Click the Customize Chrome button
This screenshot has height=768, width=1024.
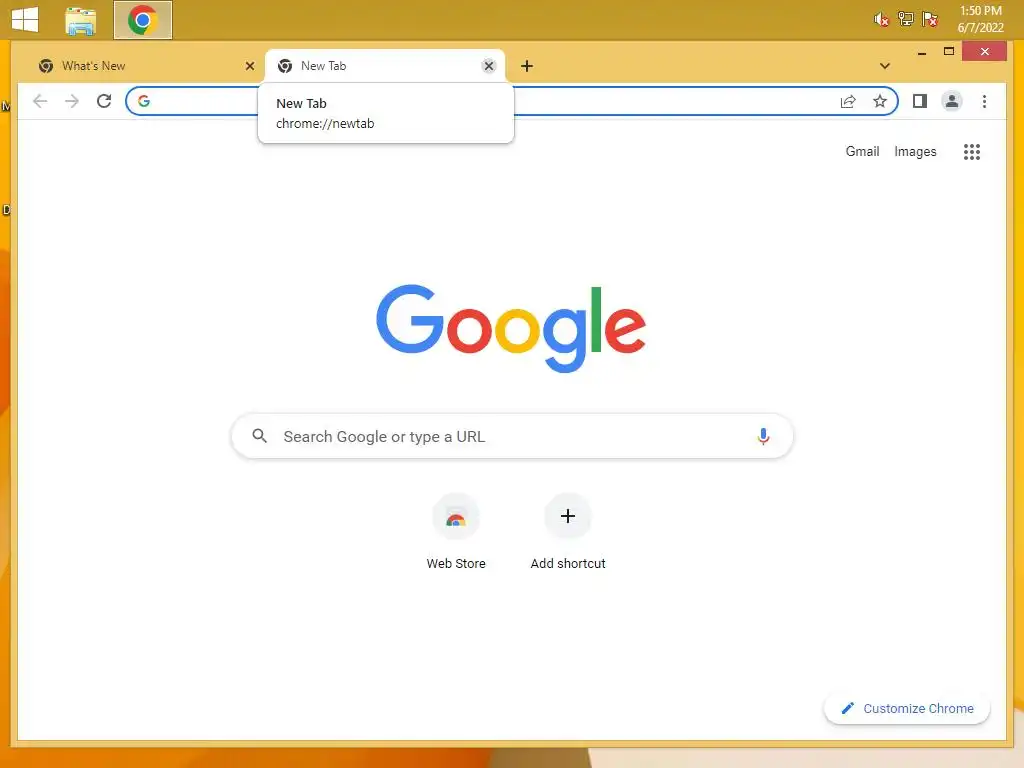(906, 709)
